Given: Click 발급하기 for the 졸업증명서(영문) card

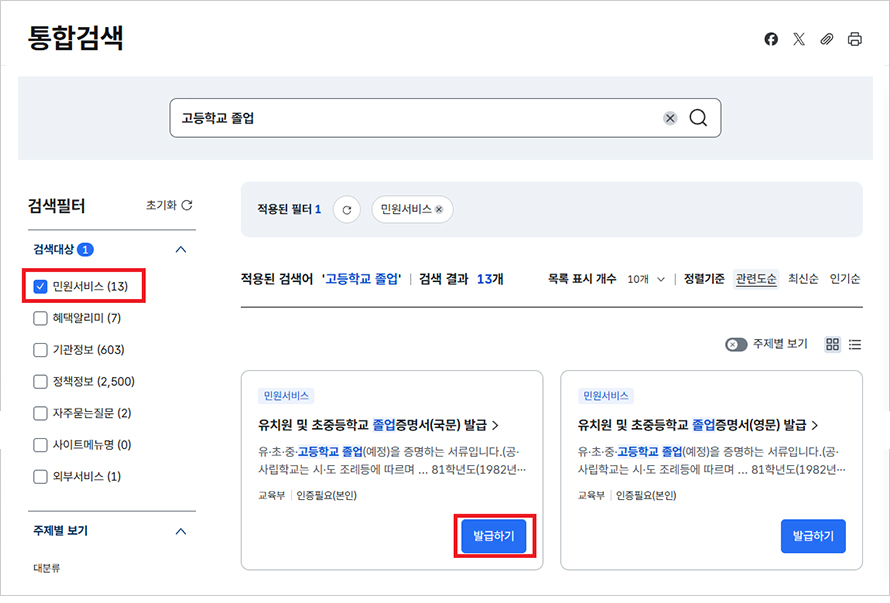Looking at the screenshot, I should click(x=813, y=536).
